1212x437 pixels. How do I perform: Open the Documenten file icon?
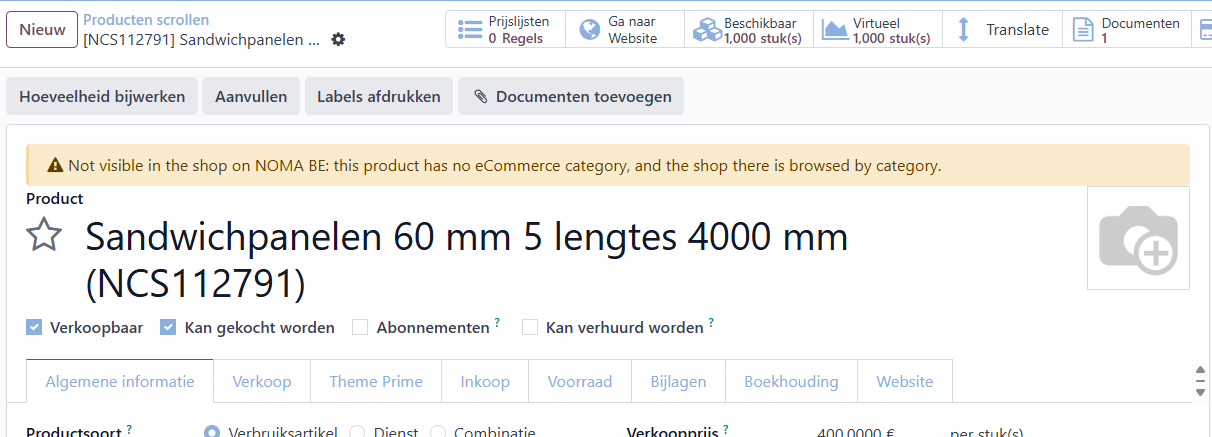(x=1083, y=30)
